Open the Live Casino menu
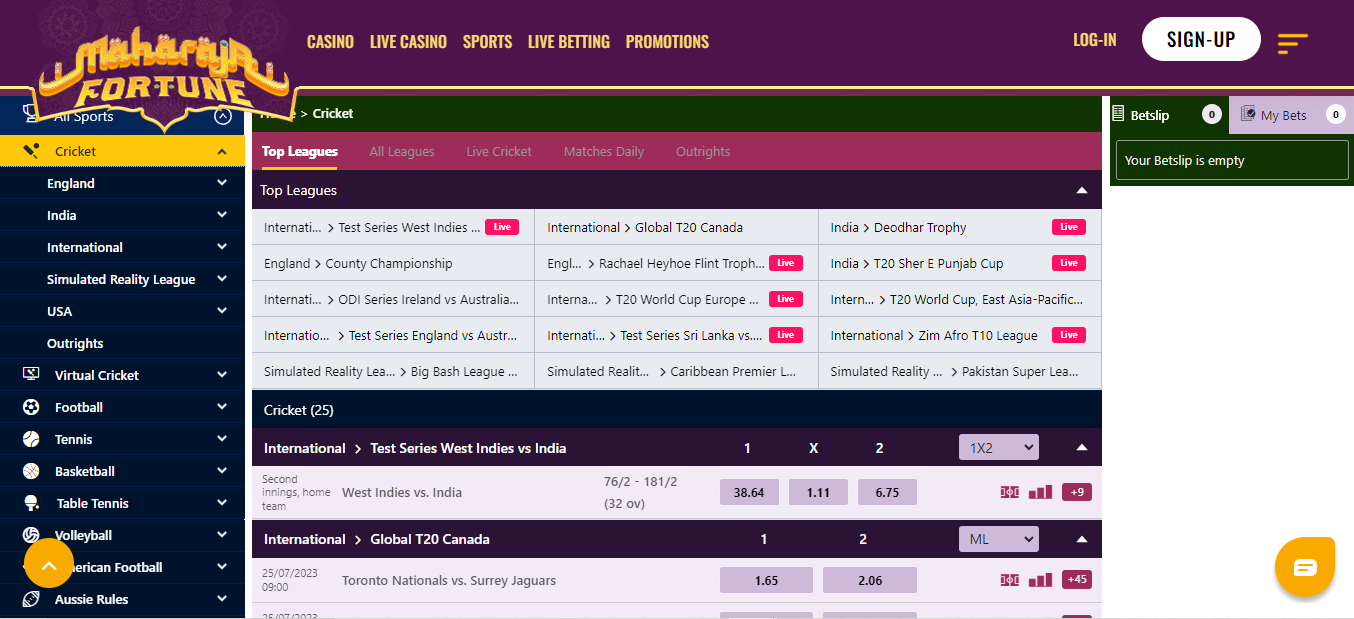1354x619 pixels. (408, 41)
